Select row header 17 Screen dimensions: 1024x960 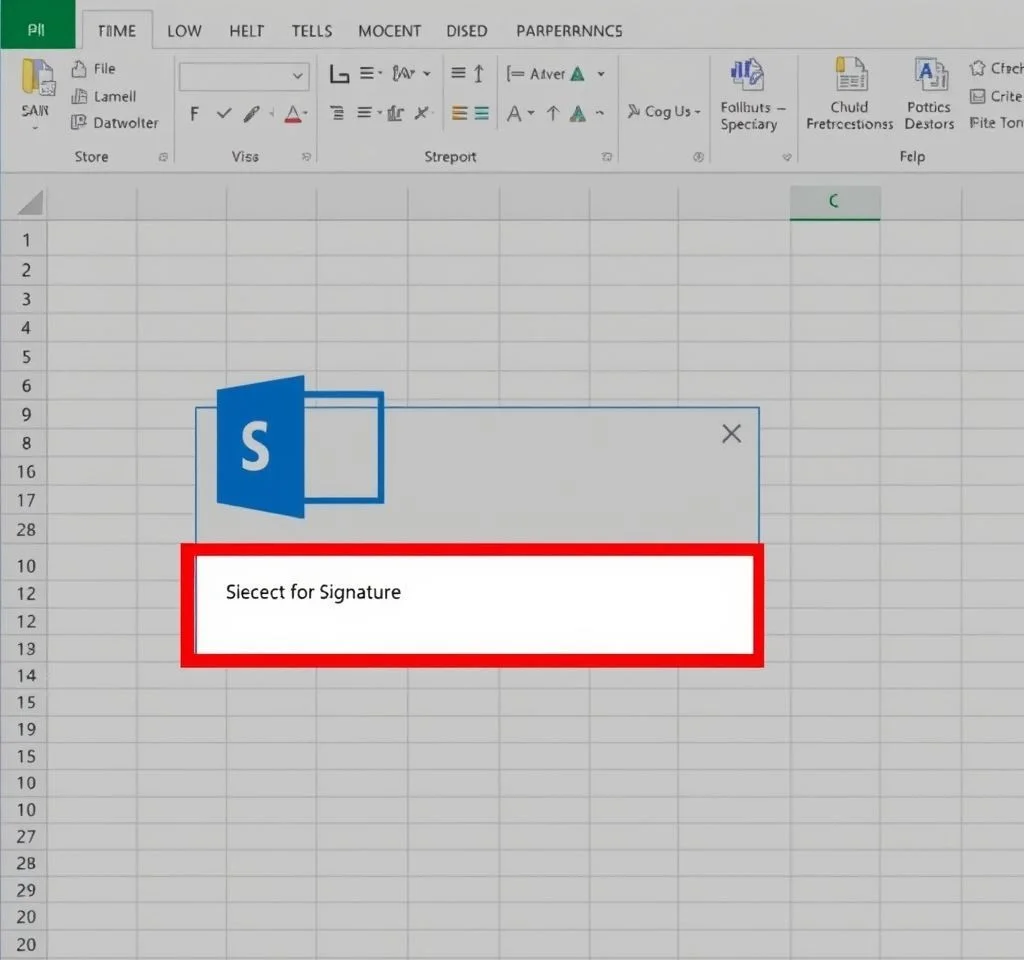pos(24,501)
